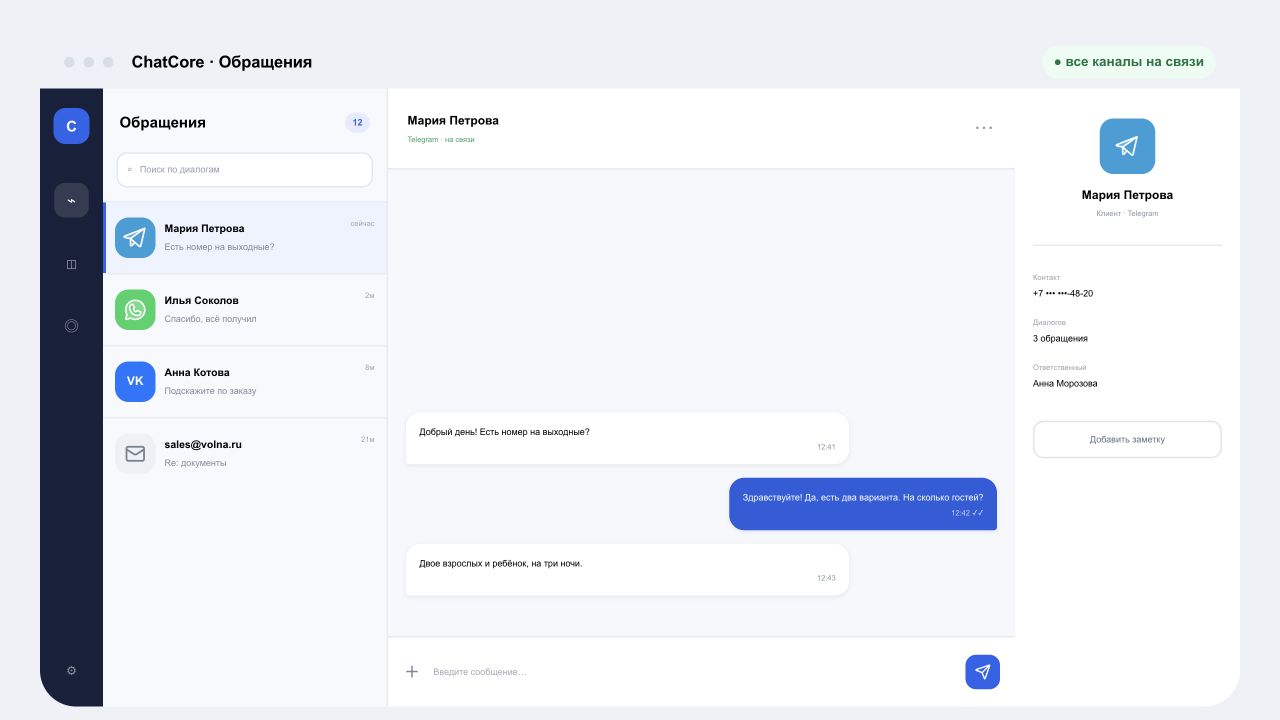Click WhatsApp icon beside Илья Соколов

135,310
